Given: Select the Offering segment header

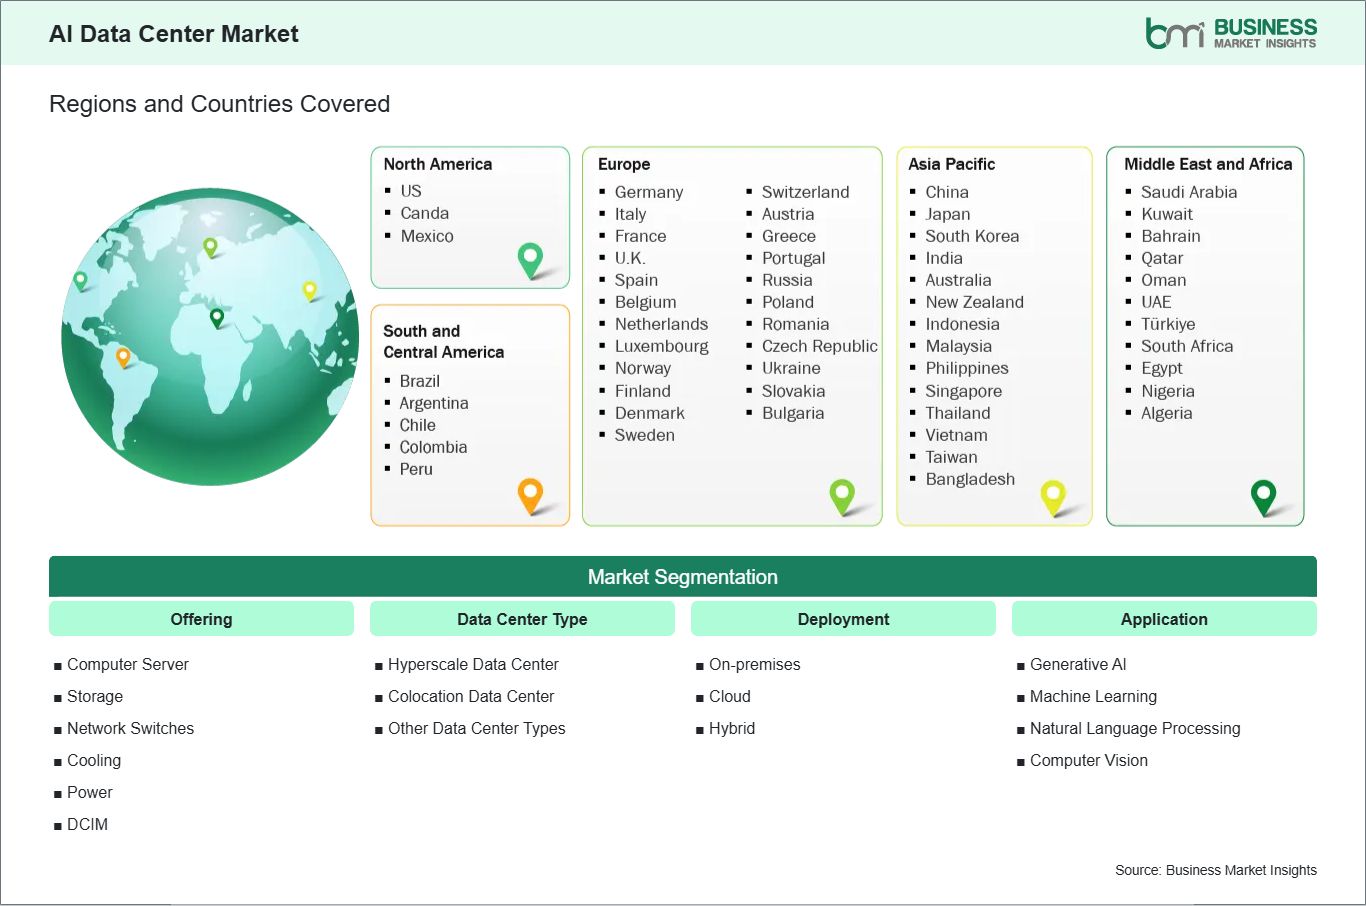Looking at the screenshot, I should click(201, 619).
